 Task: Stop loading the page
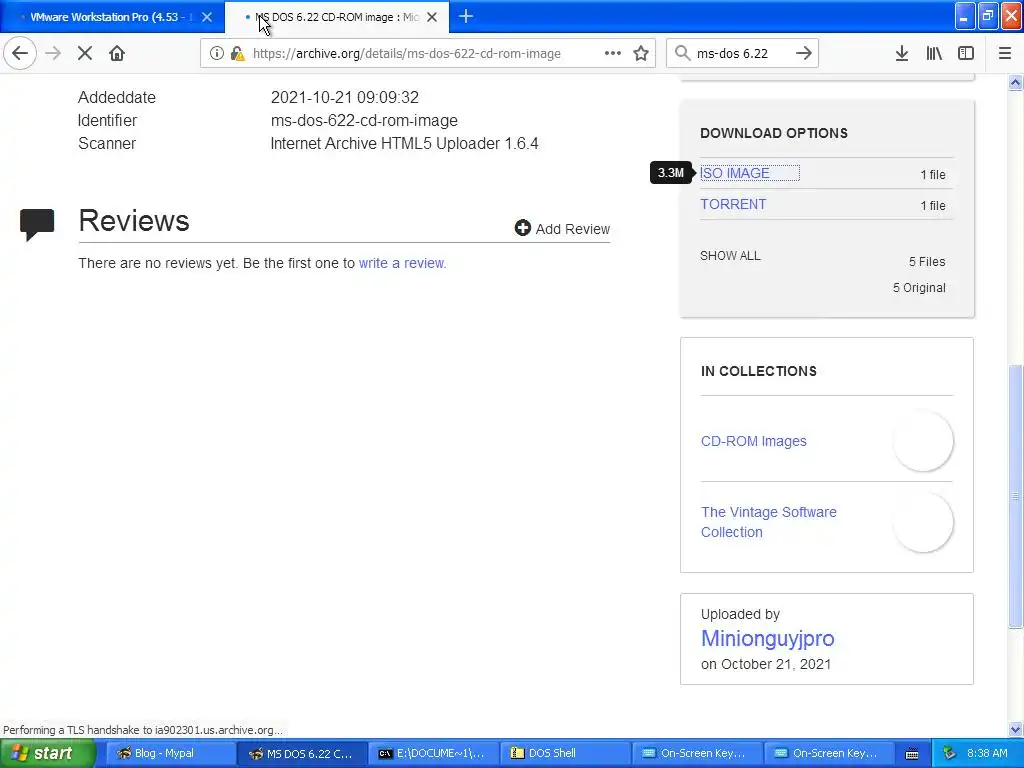[x=85, y=53]
